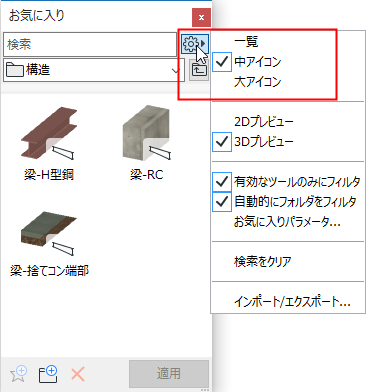Select the 梁-RC concrete beam thumbnail

click(147, 133)
